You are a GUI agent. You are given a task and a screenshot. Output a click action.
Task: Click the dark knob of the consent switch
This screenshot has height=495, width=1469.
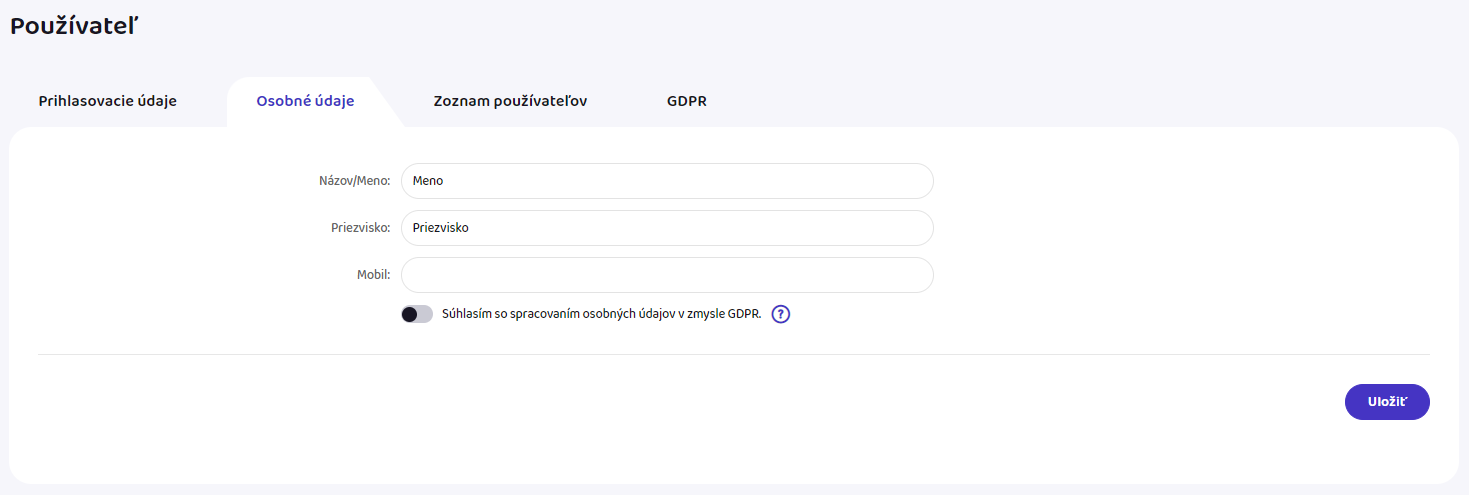pos(409,314)
